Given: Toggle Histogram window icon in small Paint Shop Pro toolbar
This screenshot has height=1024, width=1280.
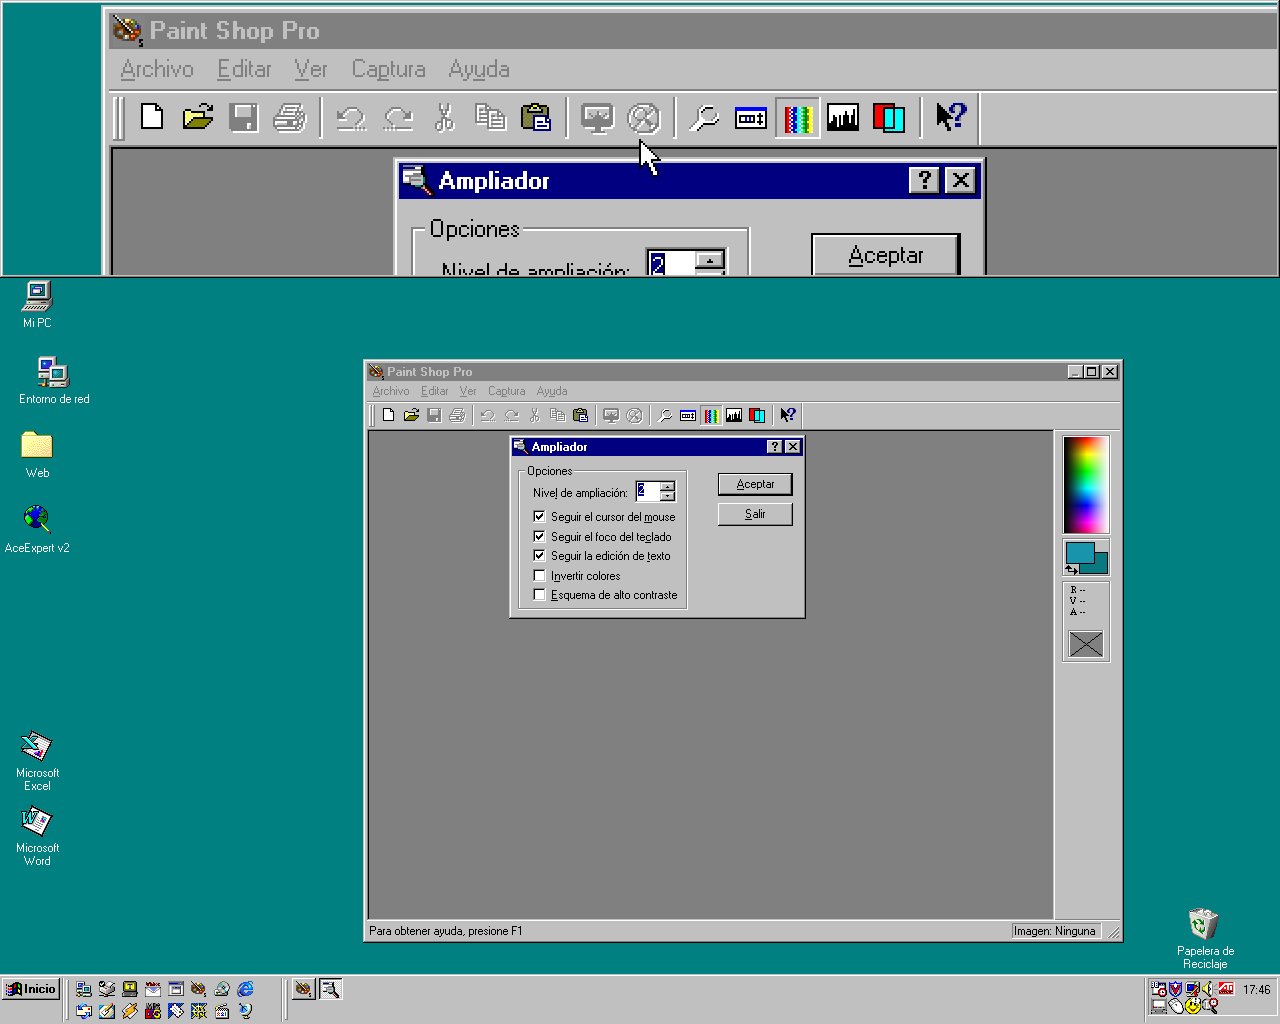Looking at the screenshot, I should click(x=734, y=415).
